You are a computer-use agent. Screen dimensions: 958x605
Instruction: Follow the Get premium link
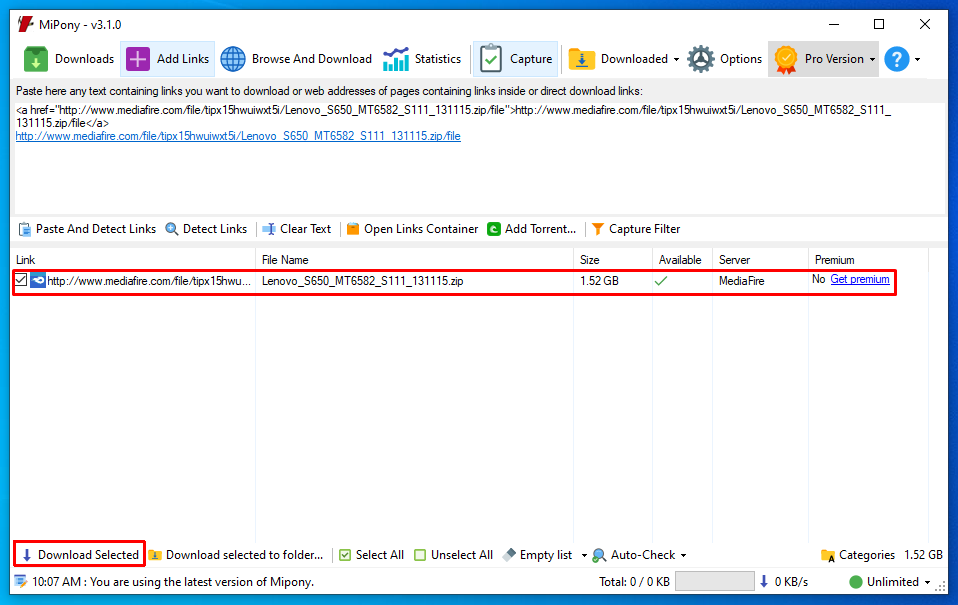click(x=860, y=279)
